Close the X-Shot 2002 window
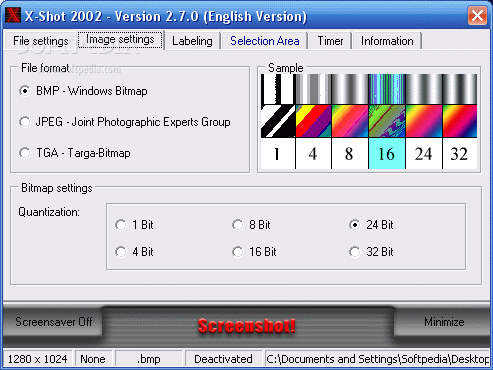This screenshot has height=370, width=493. [477, 16]
